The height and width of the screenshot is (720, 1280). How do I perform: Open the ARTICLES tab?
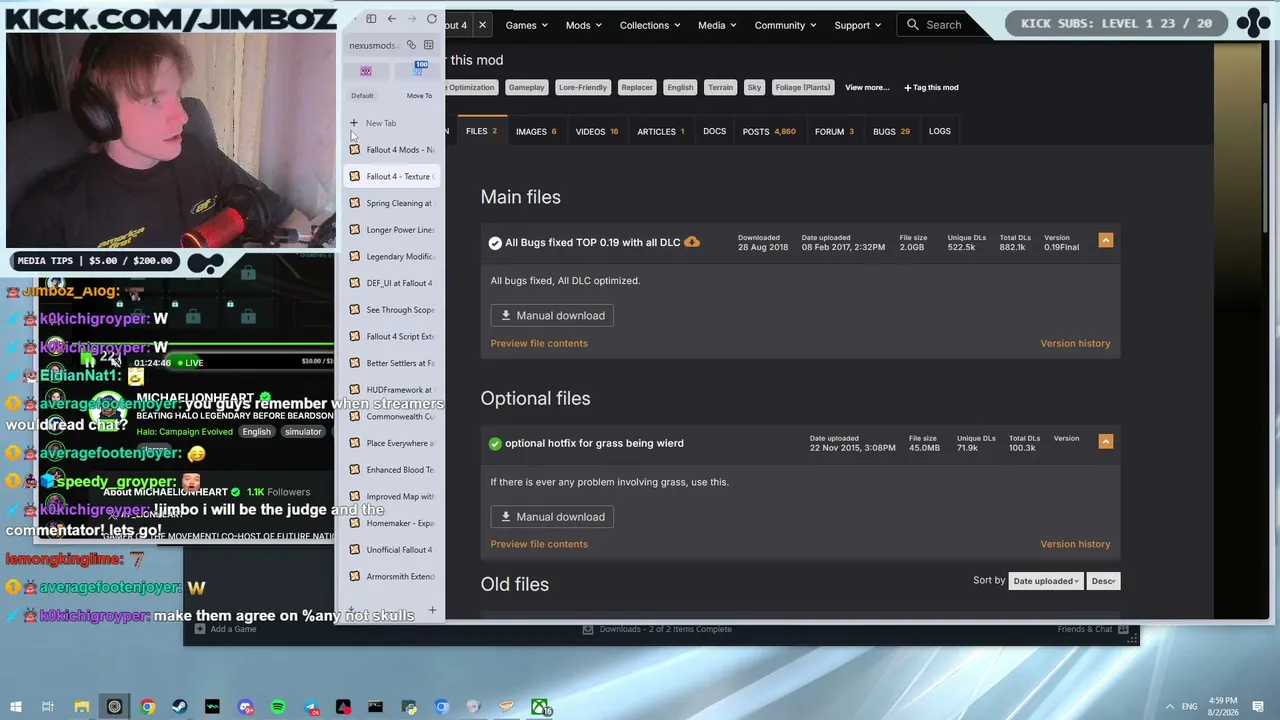click(x=661, y=131)
